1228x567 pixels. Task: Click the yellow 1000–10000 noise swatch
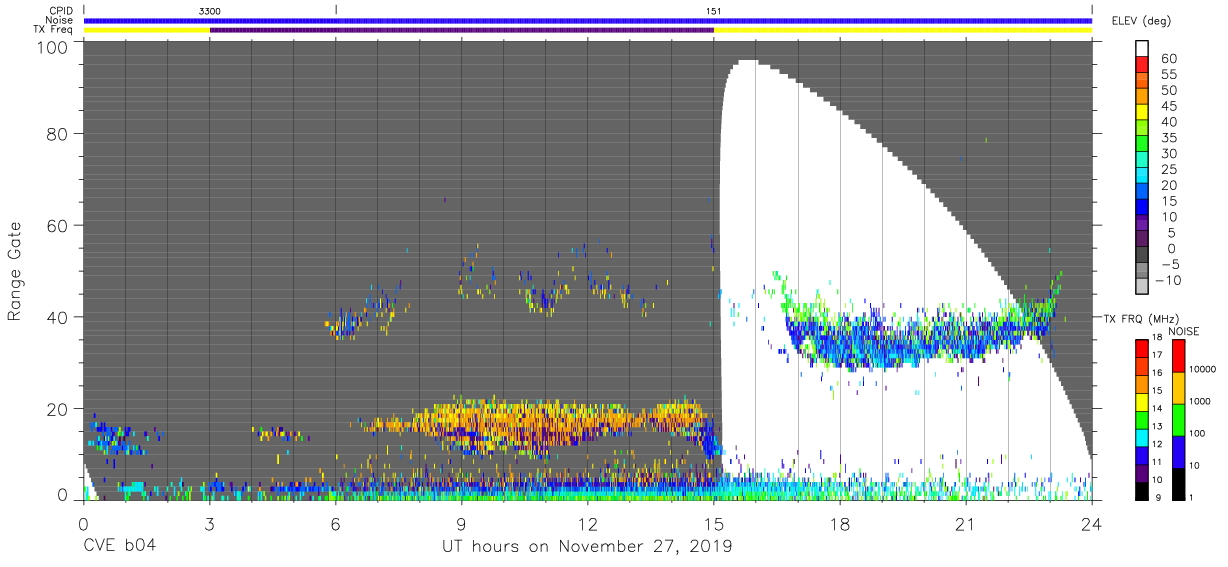pyautogui.click(x=1179, y=386)
